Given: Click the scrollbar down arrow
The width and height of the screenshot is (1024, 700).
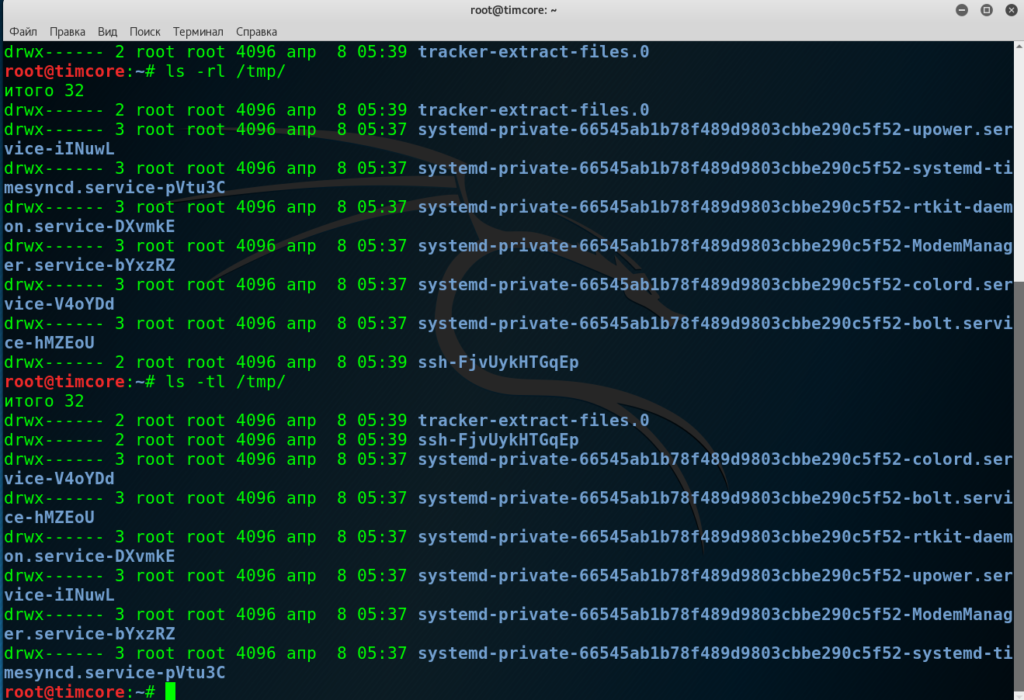Looking at the screenshot, I should coord(1017,694).
